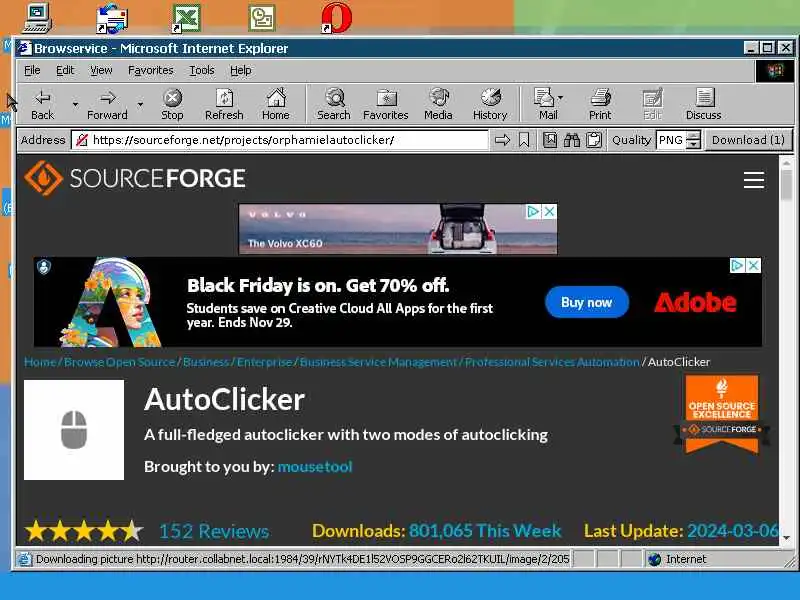This screenshot has width=800, height=600.
Task: Close the Adobe Black Friday ad
Action: pos(754,265)
